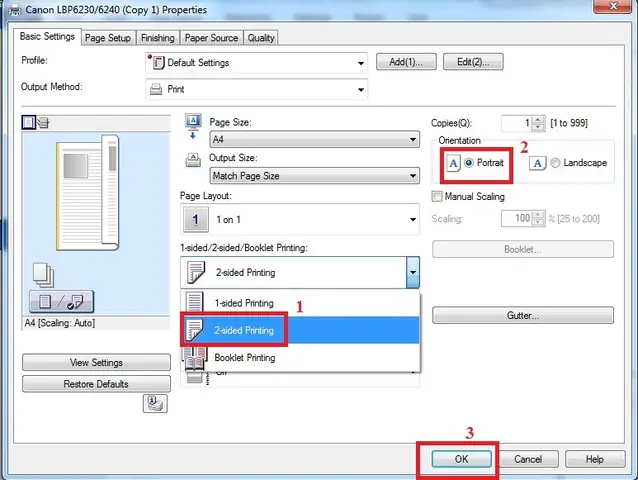Enable the Manual Scaling checkbox
This screenshot has width=638, height=480.
[x=437, y=196]
